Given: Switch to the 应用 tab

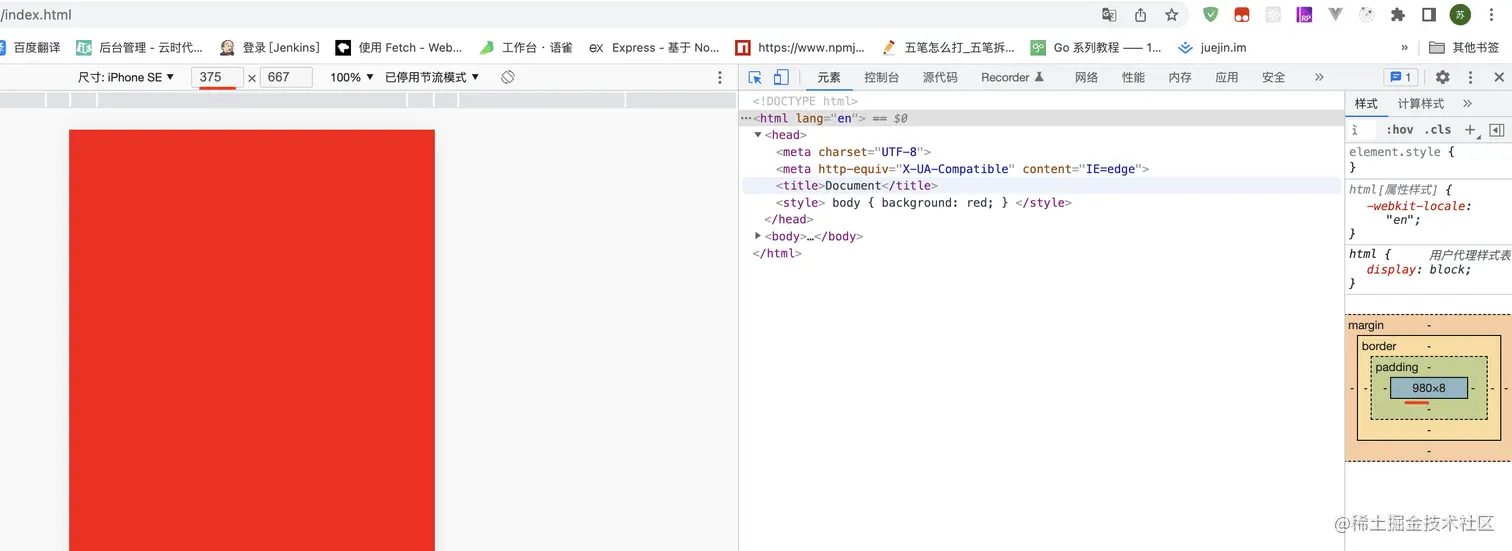Looking at the screenshot, I should [1227, 77].
